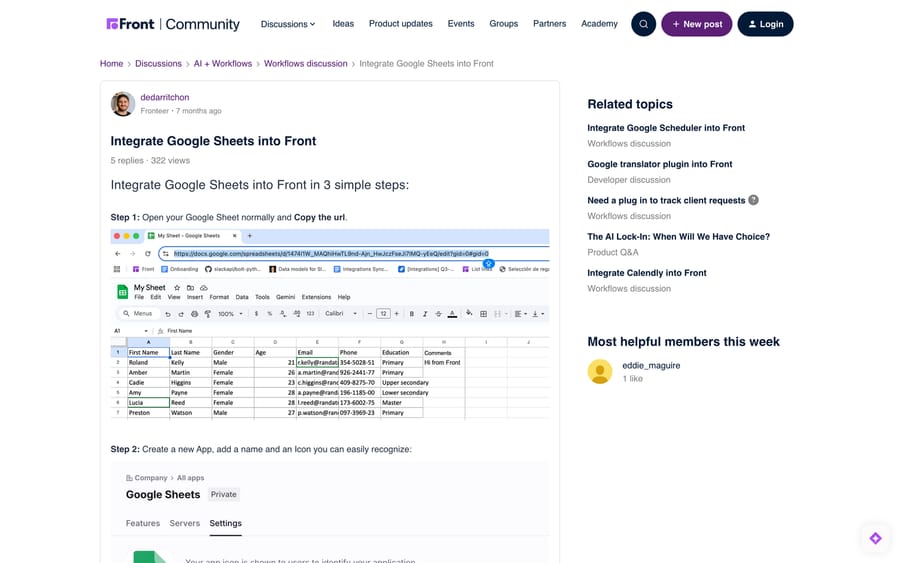Open the search icon button in the header
The width and height of the screenshot is (900, 563).
643,24
